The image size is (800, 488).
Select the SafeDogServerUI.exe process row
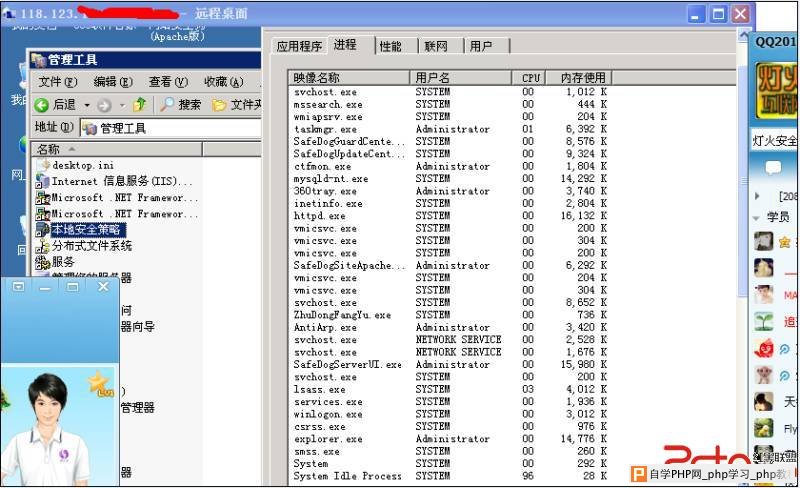[450, 364]
